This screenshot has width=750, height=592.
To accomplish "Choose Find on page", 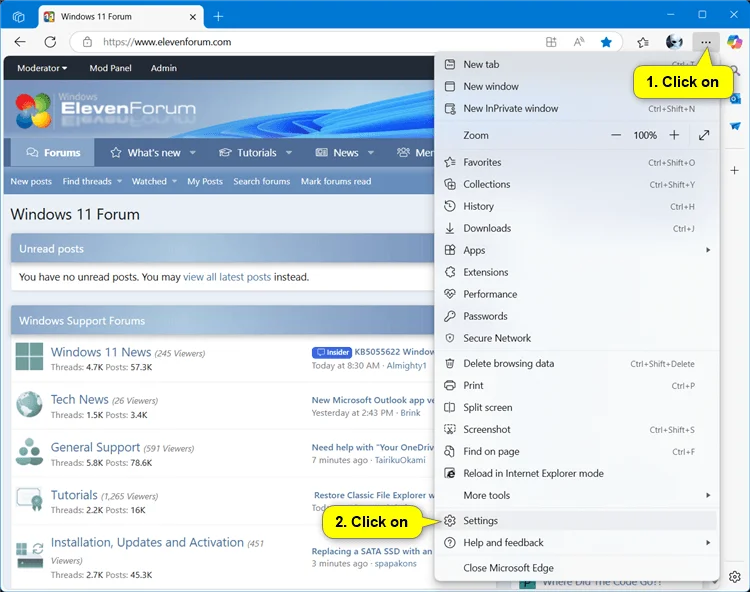I will pos(577,451).
